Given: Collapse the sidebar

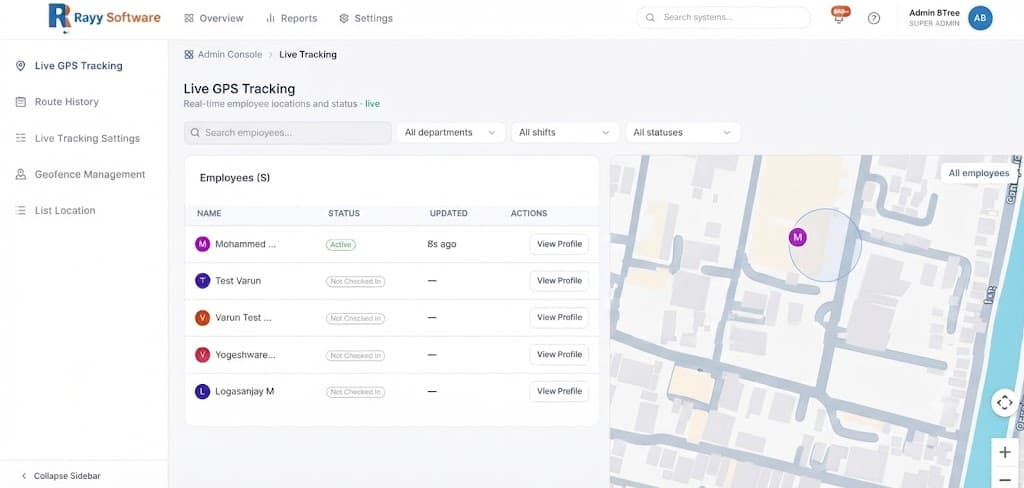Looking at the screenshot, I should pos(61,476).
